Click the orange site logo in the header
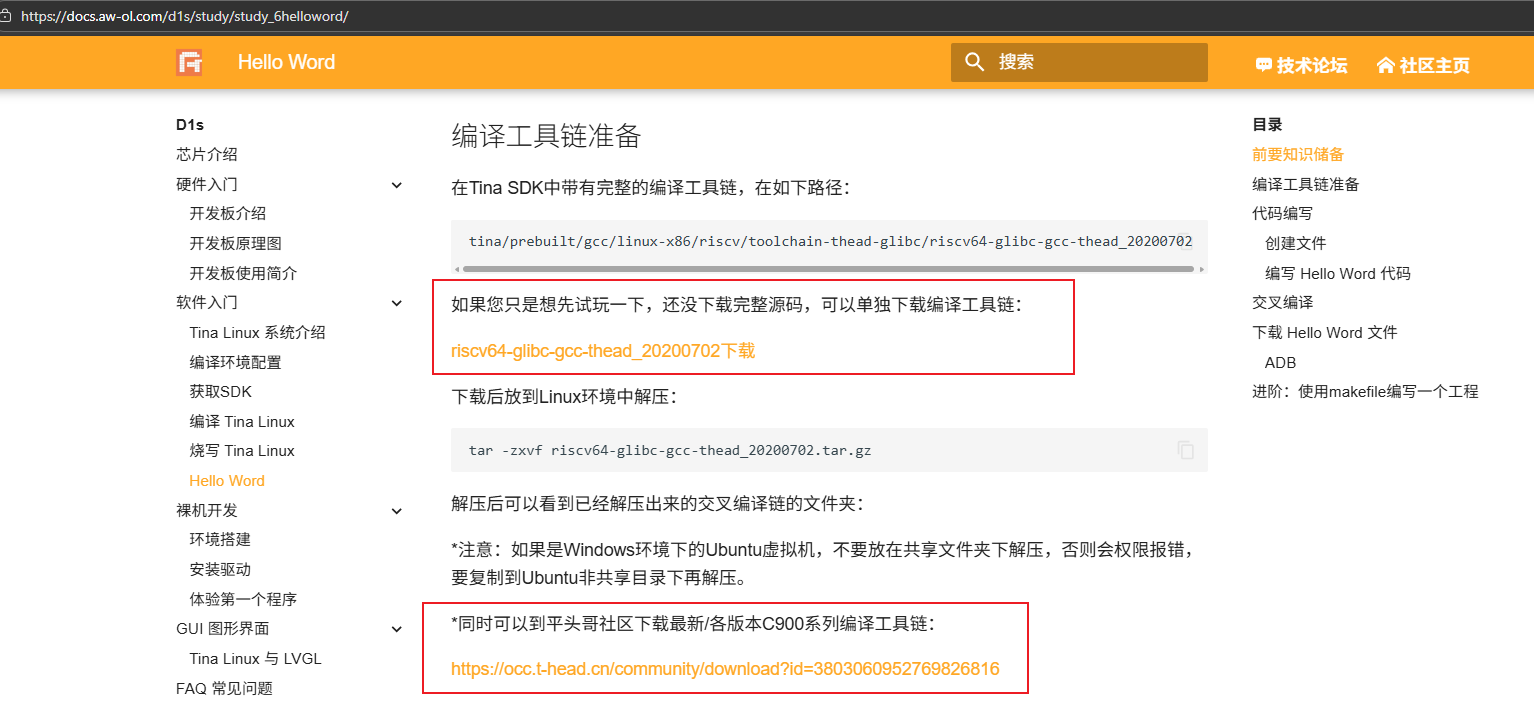Viewport: 1534px width, 714px height. 189,62
